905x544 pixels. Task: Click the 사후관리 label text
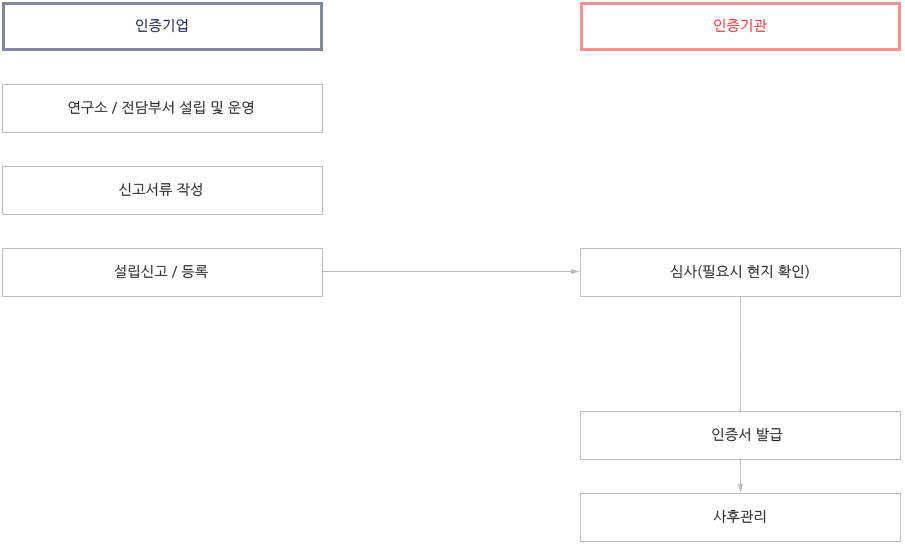pos(740,516)
